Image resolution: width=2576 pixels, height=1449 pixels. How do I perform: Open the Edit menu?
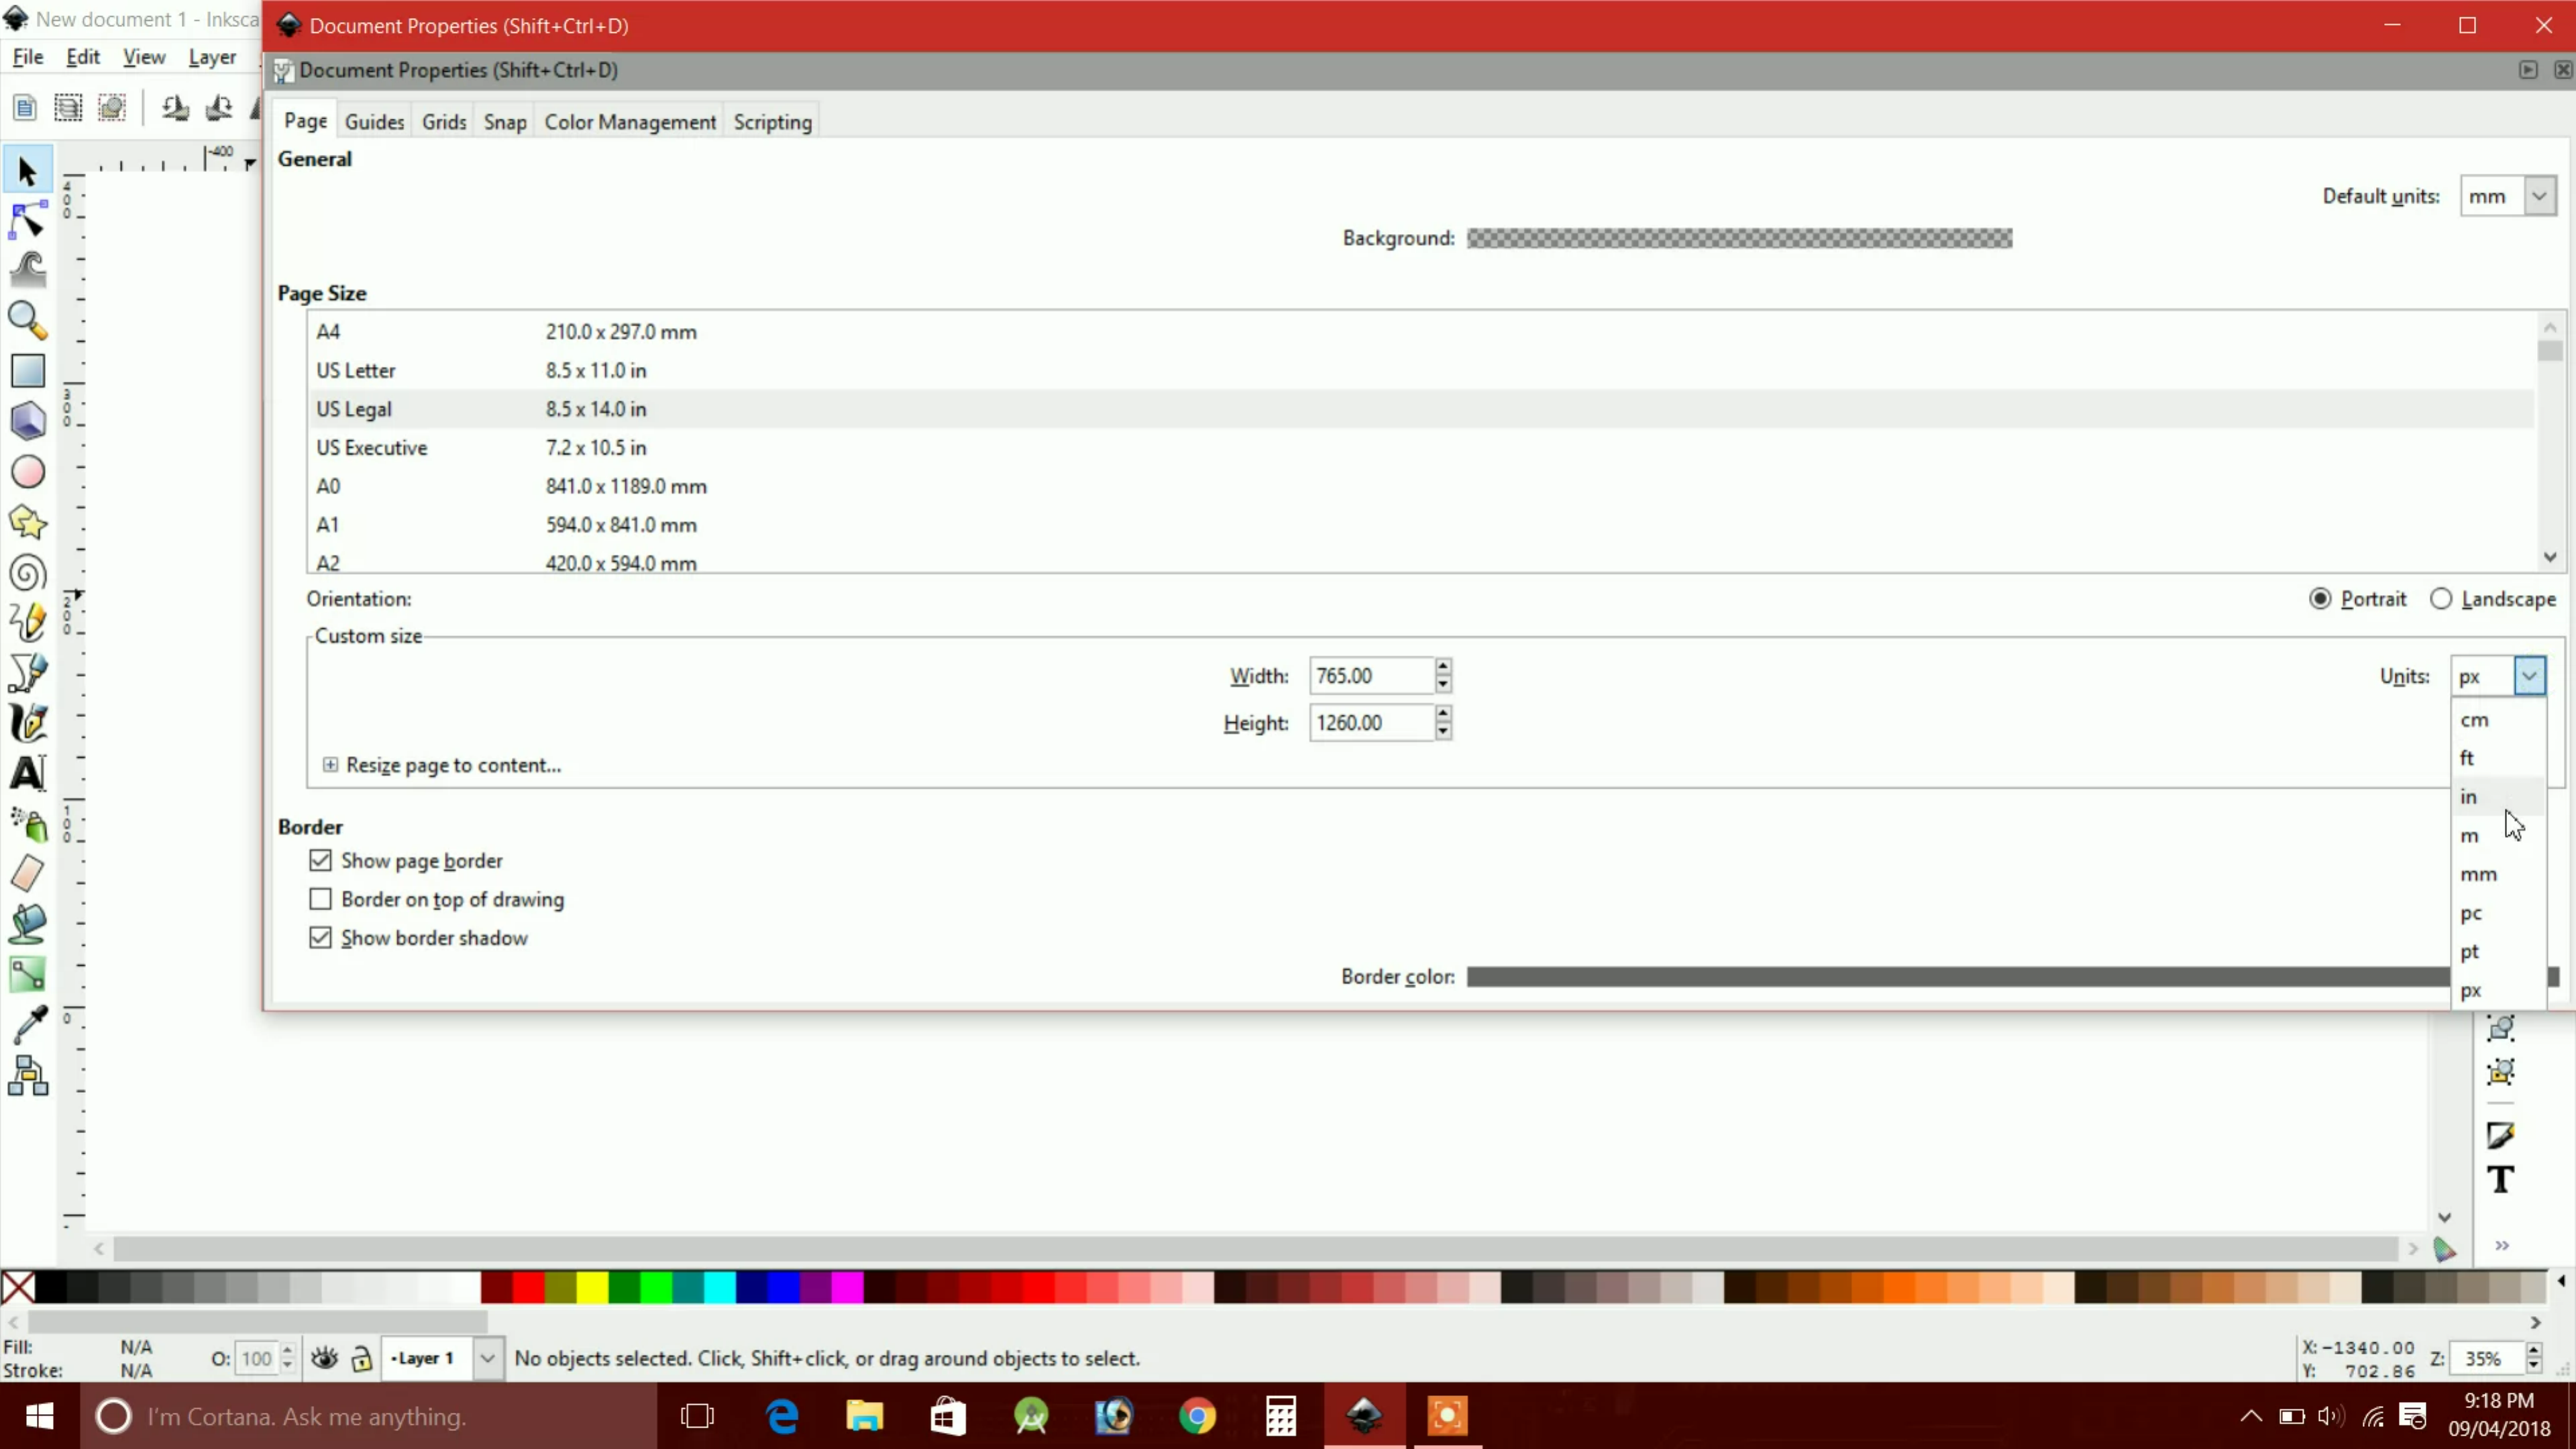[82, 57]
